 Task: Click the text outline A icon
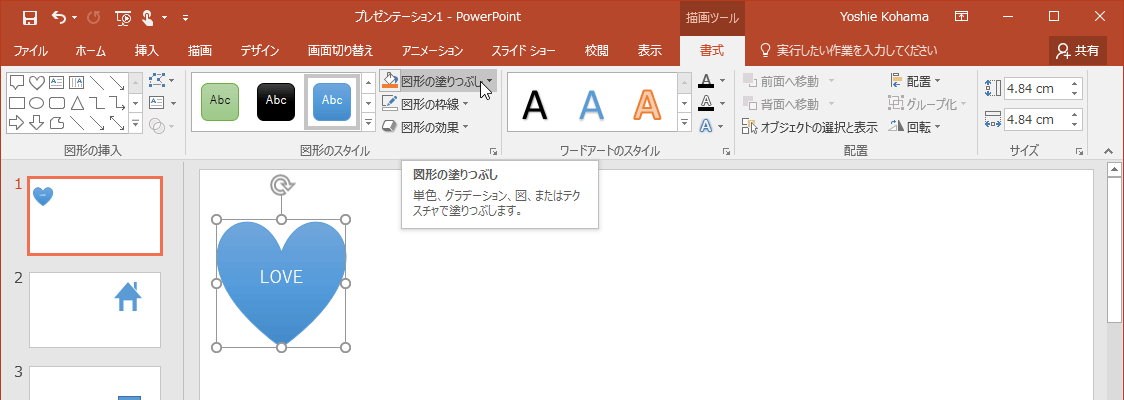[706, 103]
